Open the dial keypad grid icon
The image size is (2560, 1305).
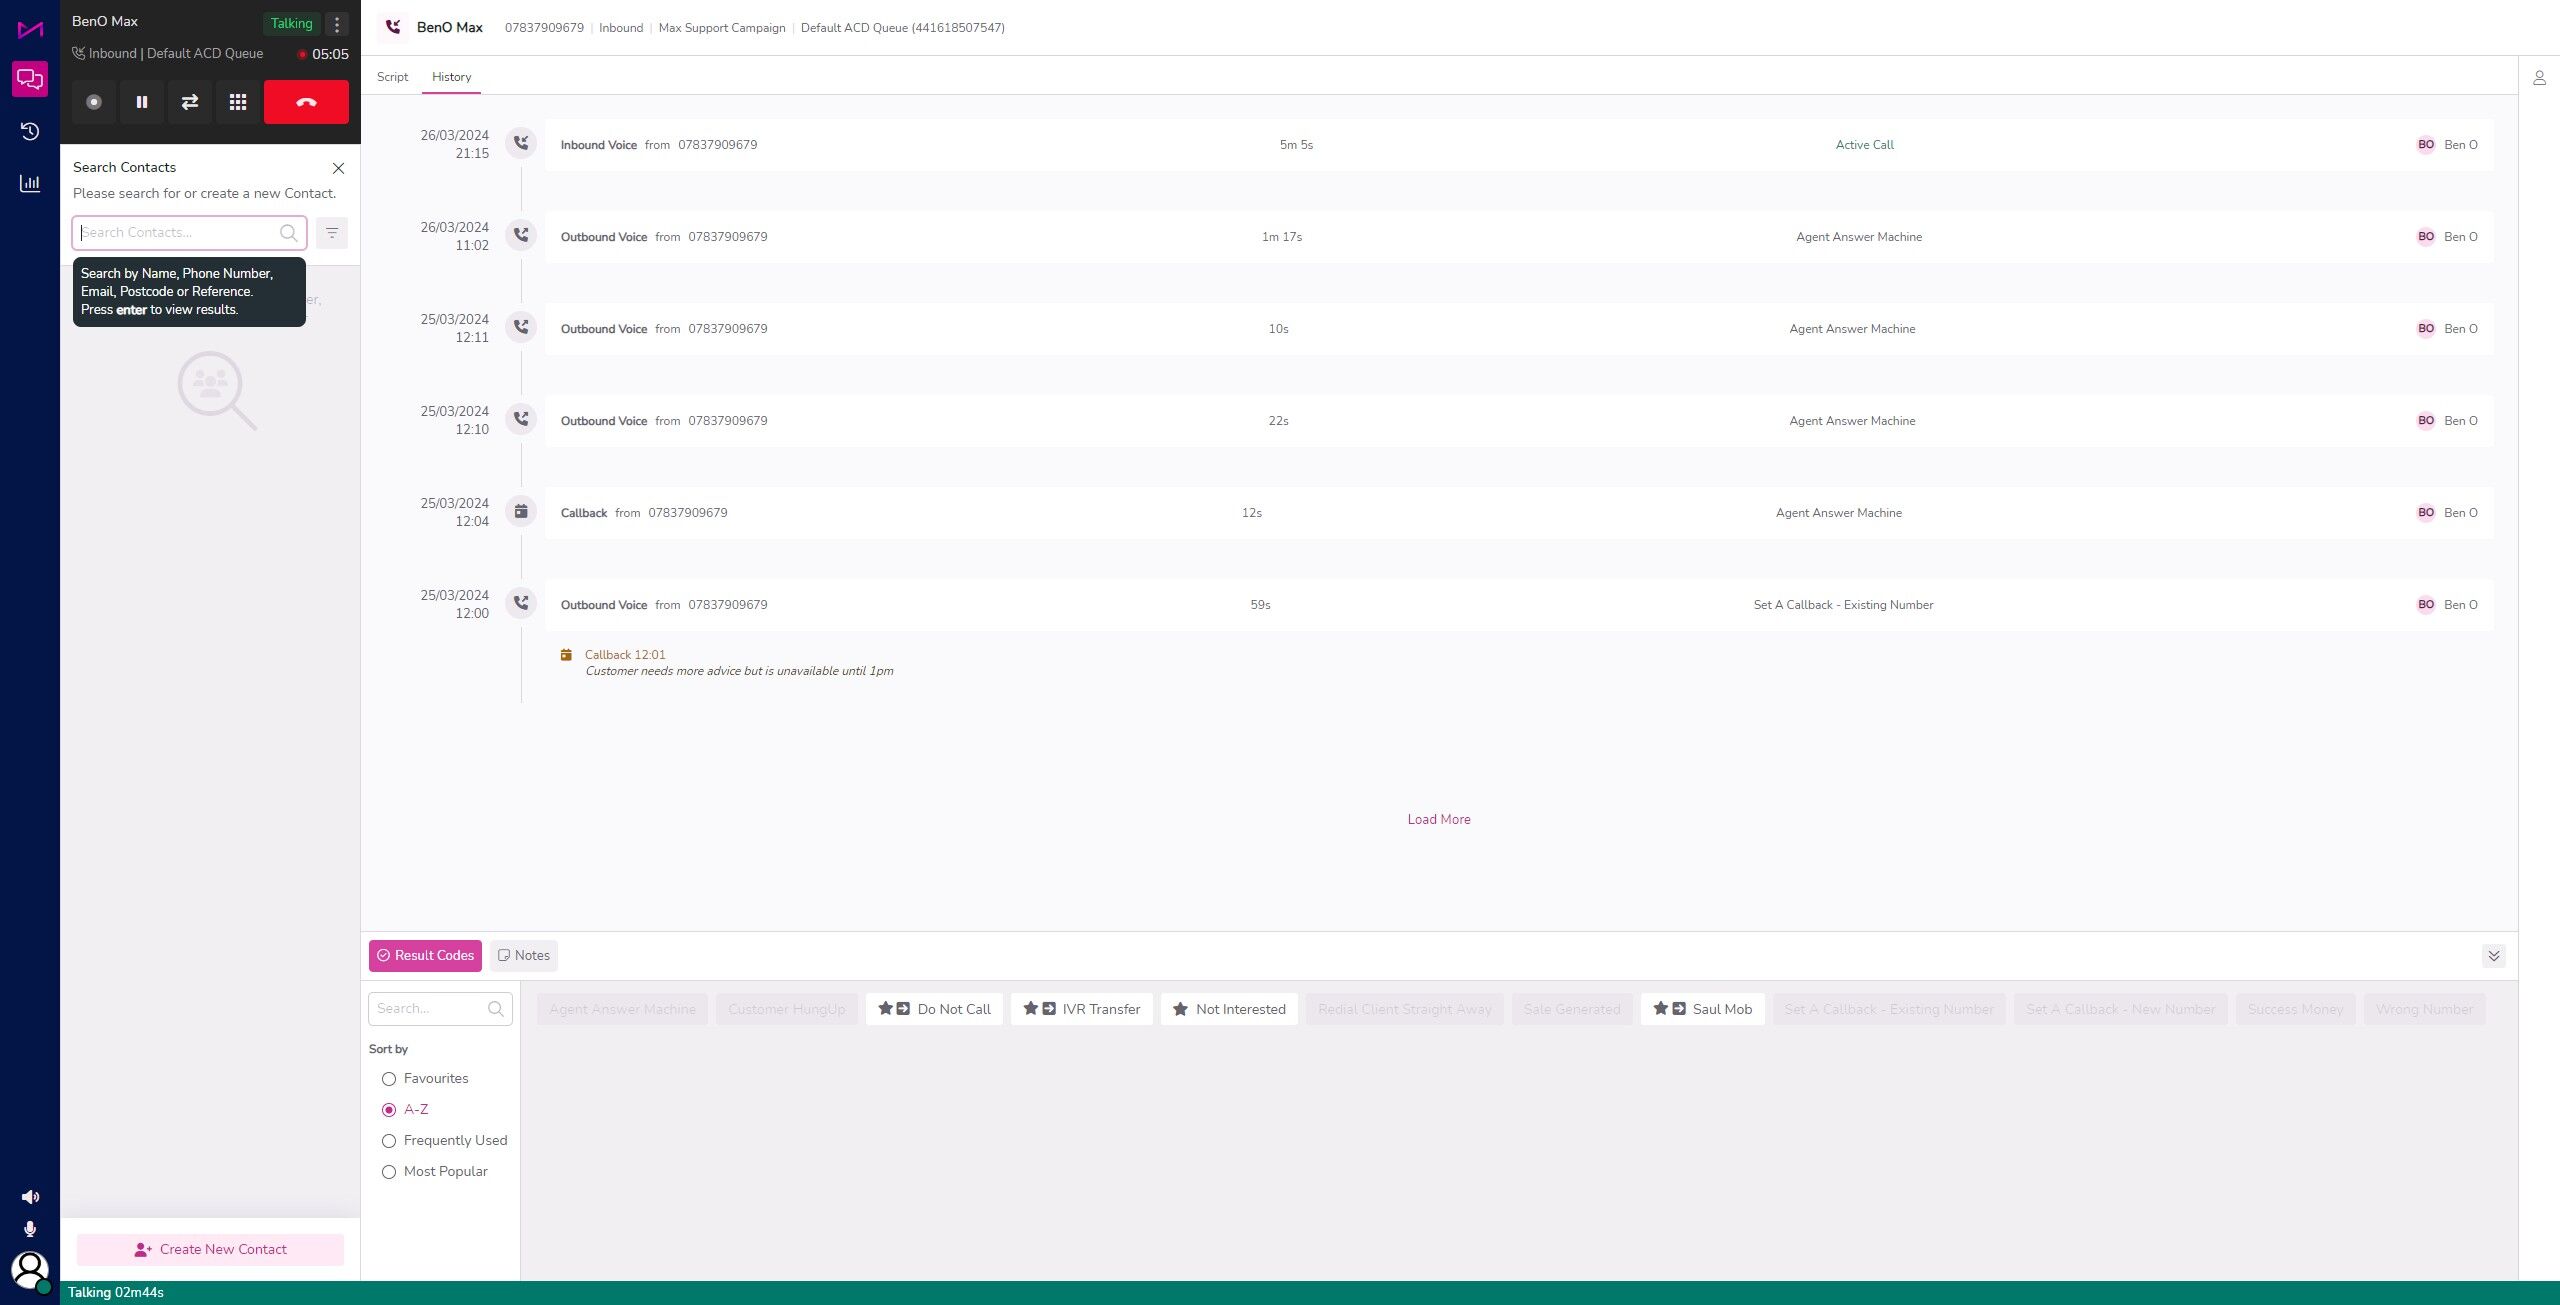tap(238, 102)
